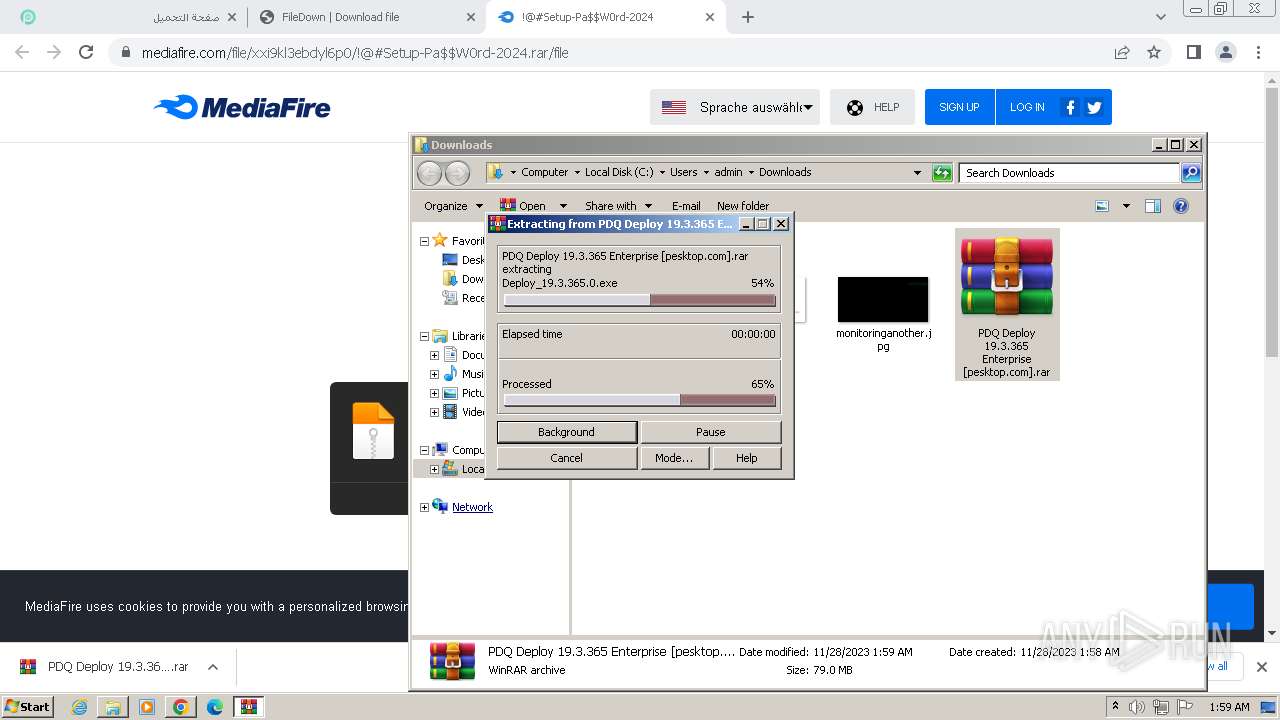Screen dimensions: 1280x720
Task: Open the Start menu
Action: tap(27, 706)
